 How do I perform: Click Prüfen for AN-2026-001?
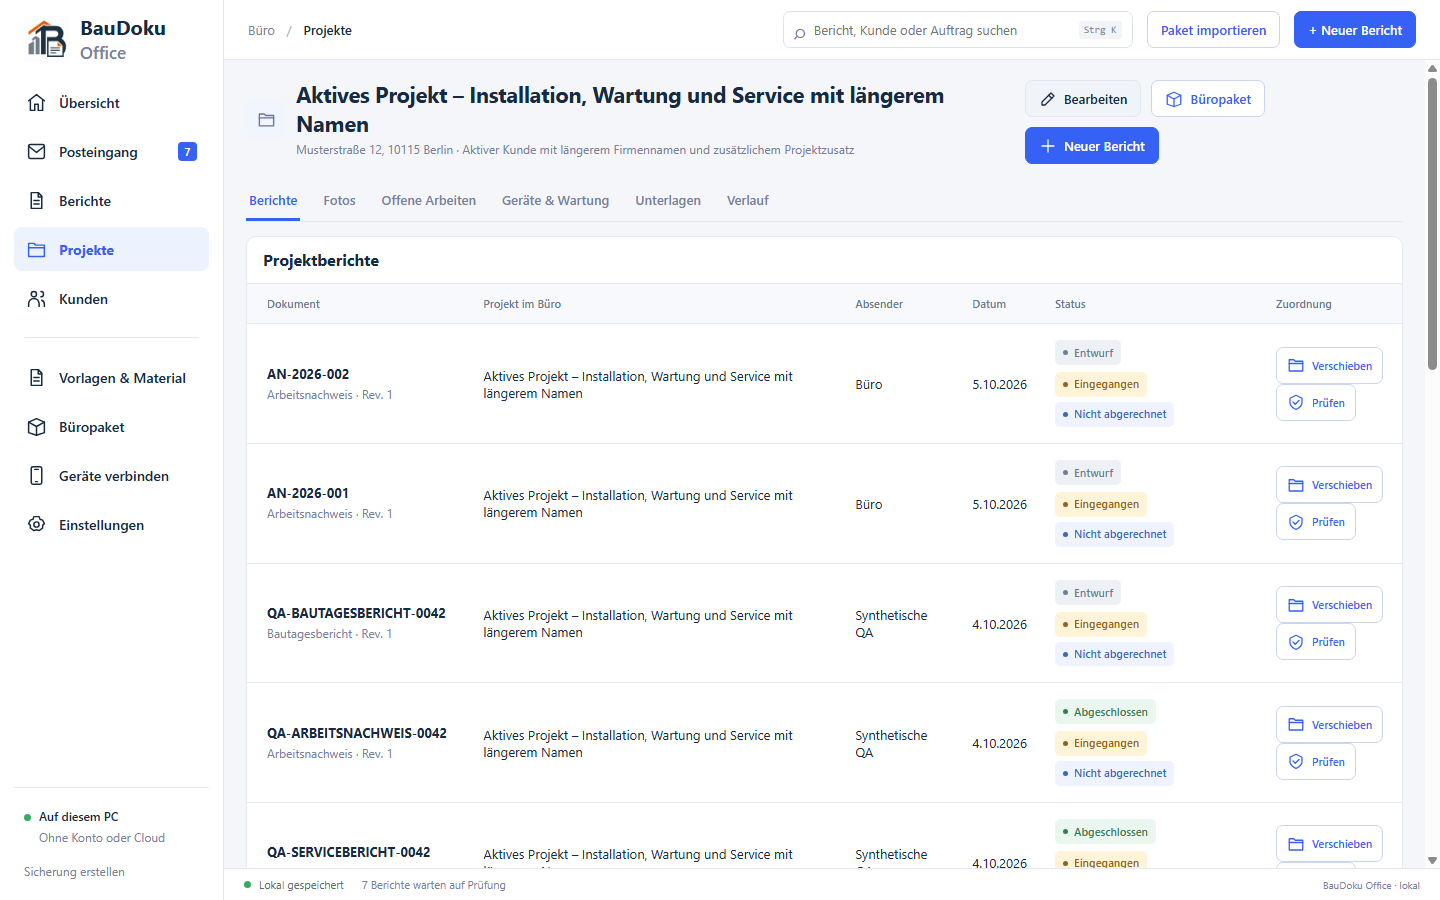pyautogui.click(x=1316, y=522)
